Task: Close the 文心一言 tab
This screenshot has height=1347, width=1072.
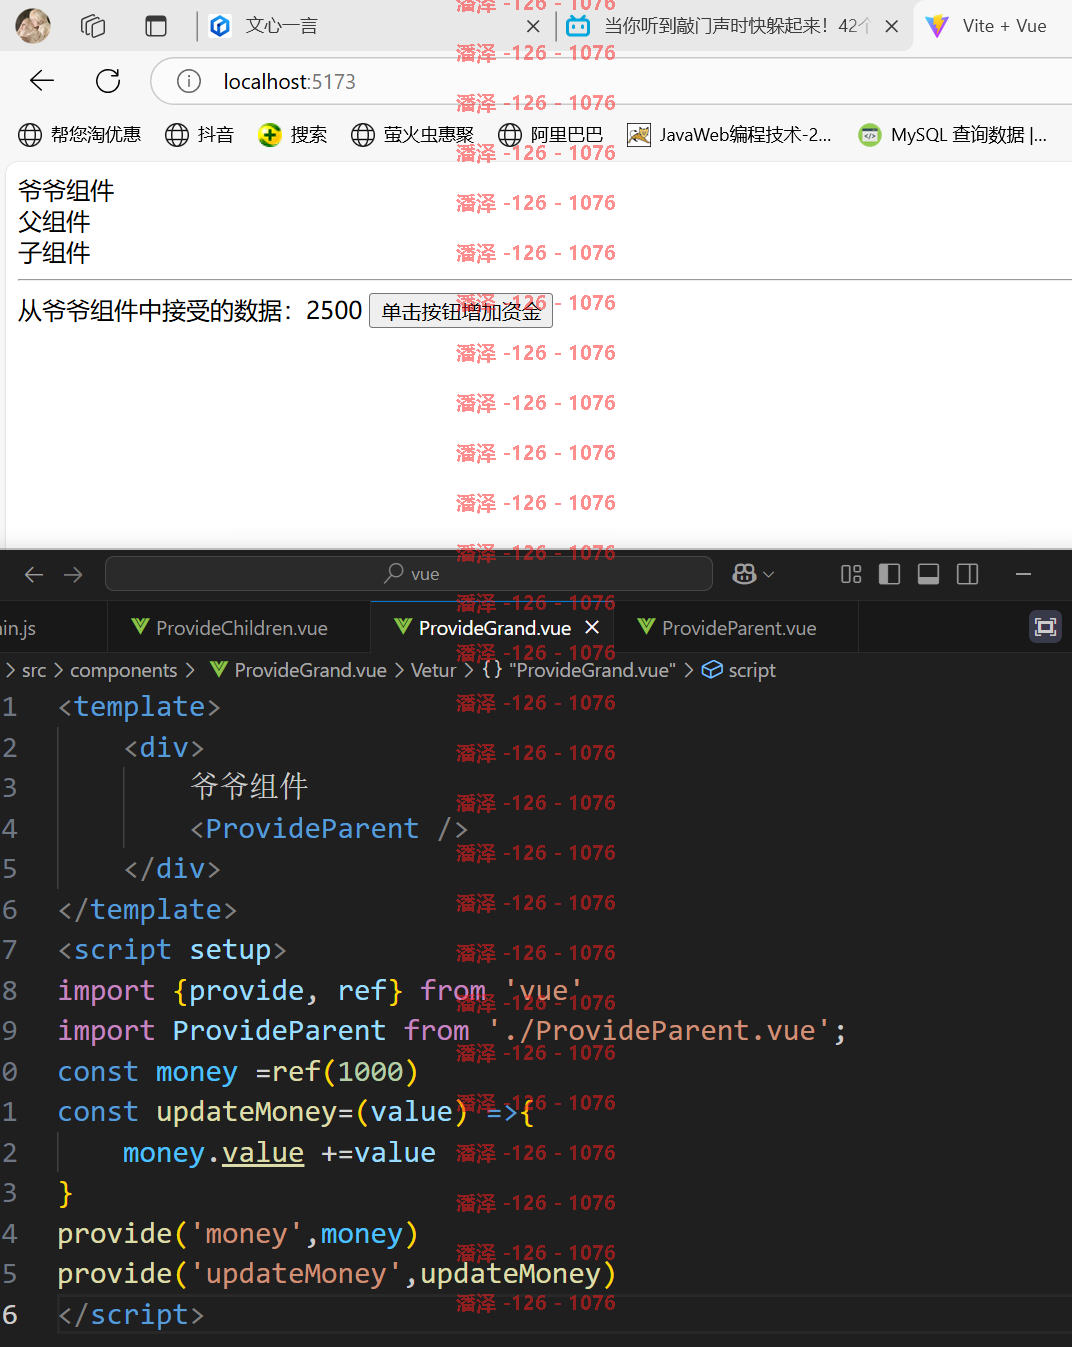Action: (x=533, y=27)
